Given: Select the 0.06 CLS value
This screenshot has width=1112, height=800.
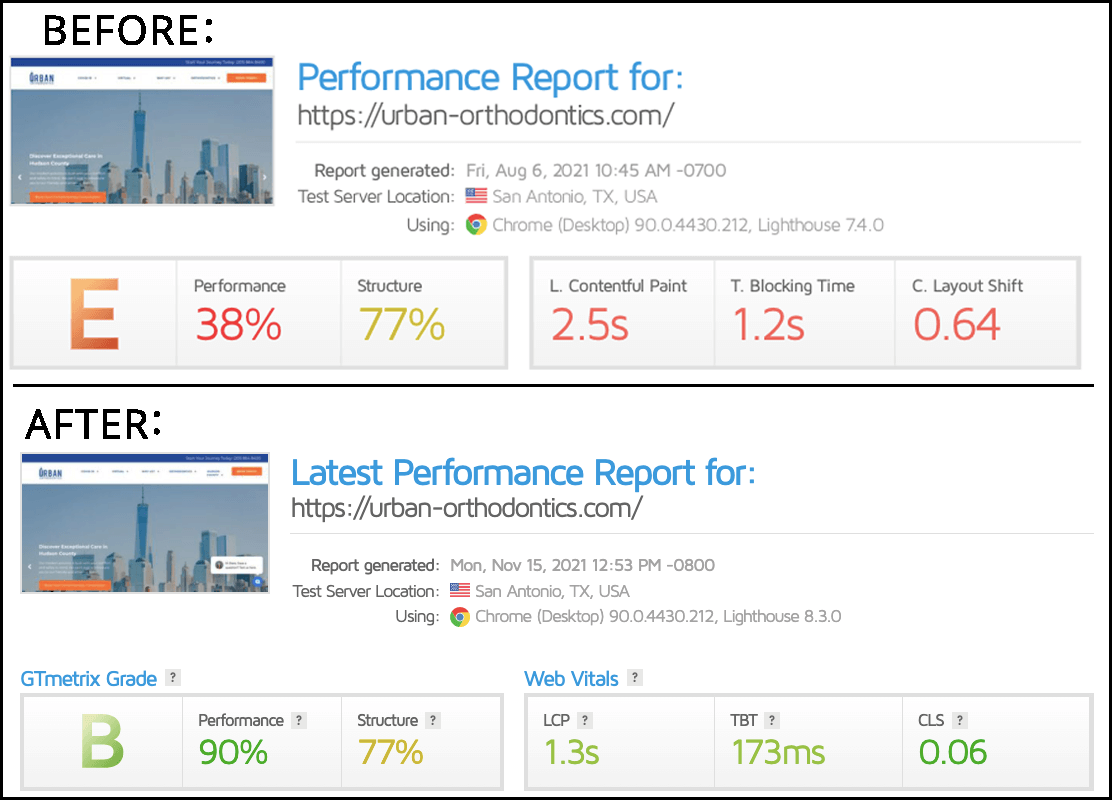Looking at the screenshot, I should point(952,752).
